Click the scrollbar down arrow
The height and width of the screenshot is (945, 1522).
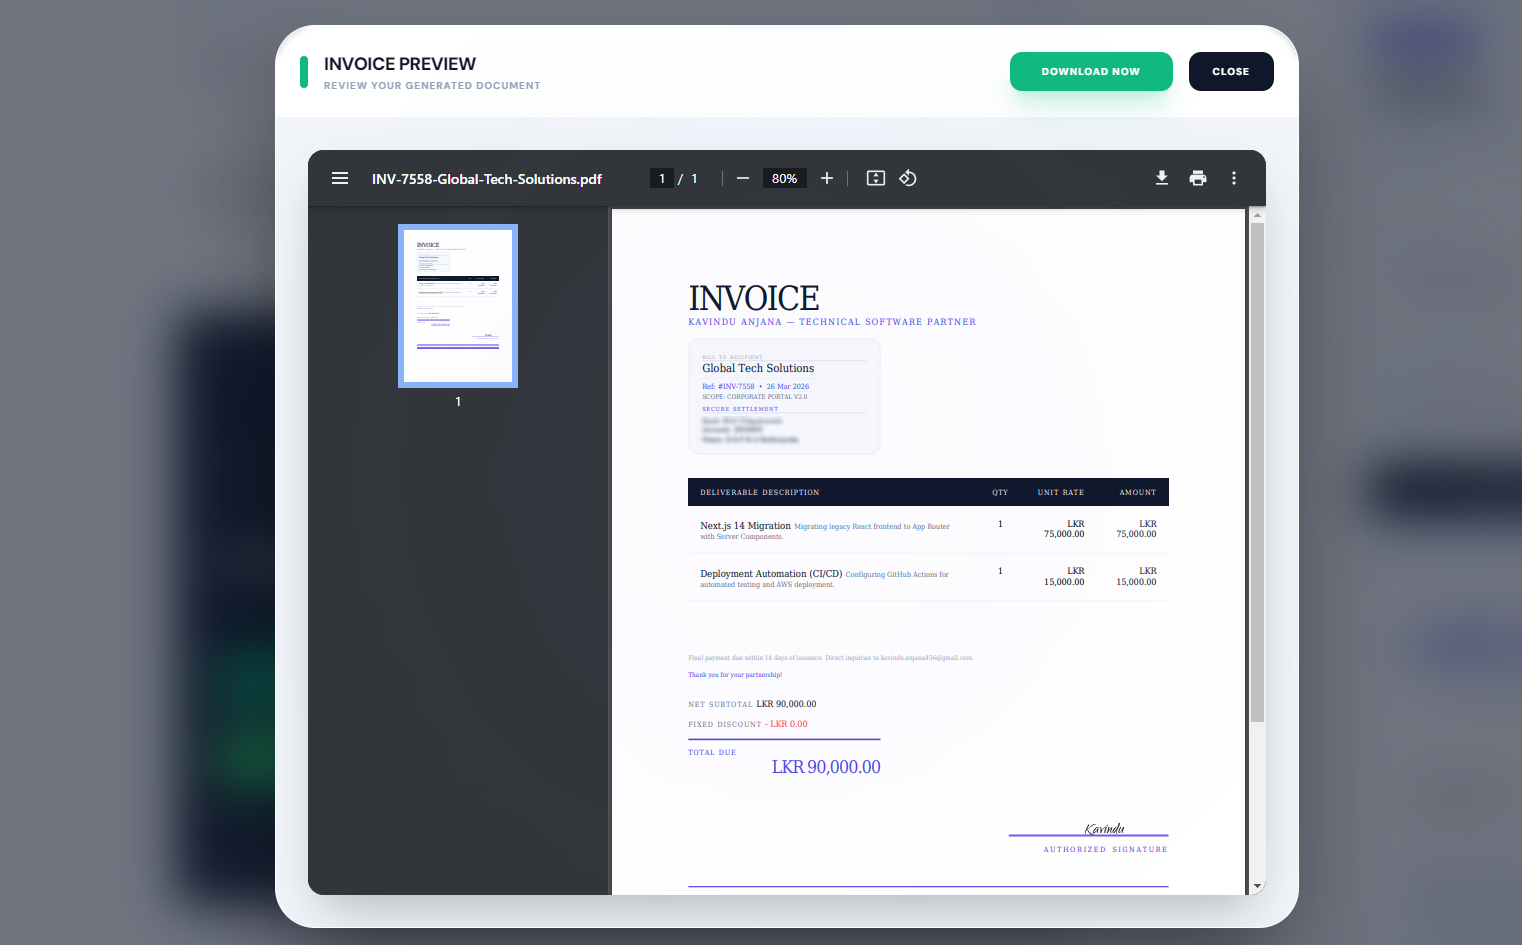[x=1258, y=886]
